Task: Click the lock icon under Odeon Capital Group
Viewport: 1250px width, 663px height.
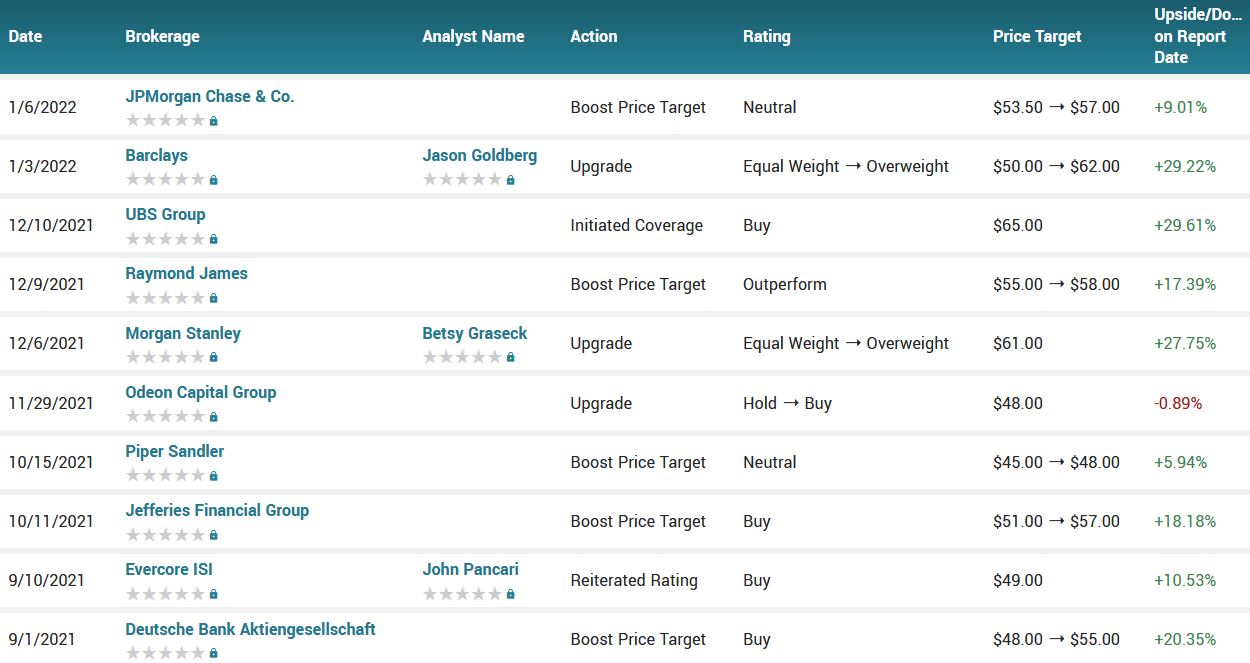Action: tap(214, 417)
